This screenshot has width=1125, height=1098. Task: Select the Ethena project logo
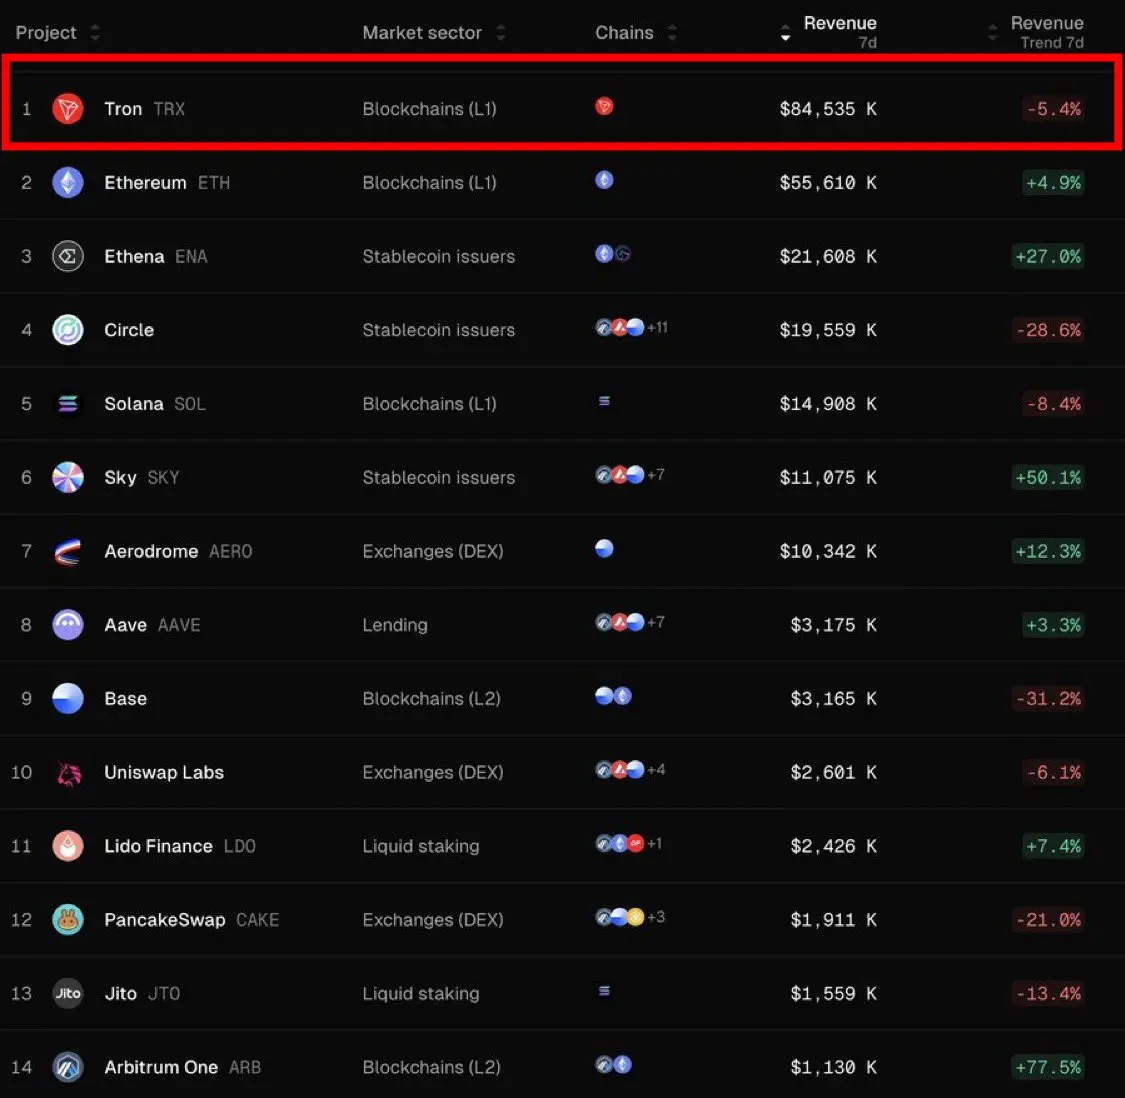[68, 256]
